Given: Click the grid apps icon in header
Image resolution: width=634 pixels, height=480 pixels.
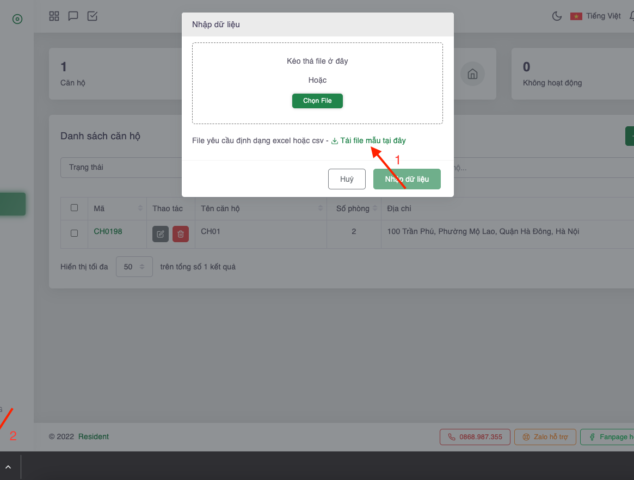Looking at the screenshot, I should click(x=55, y=16).
